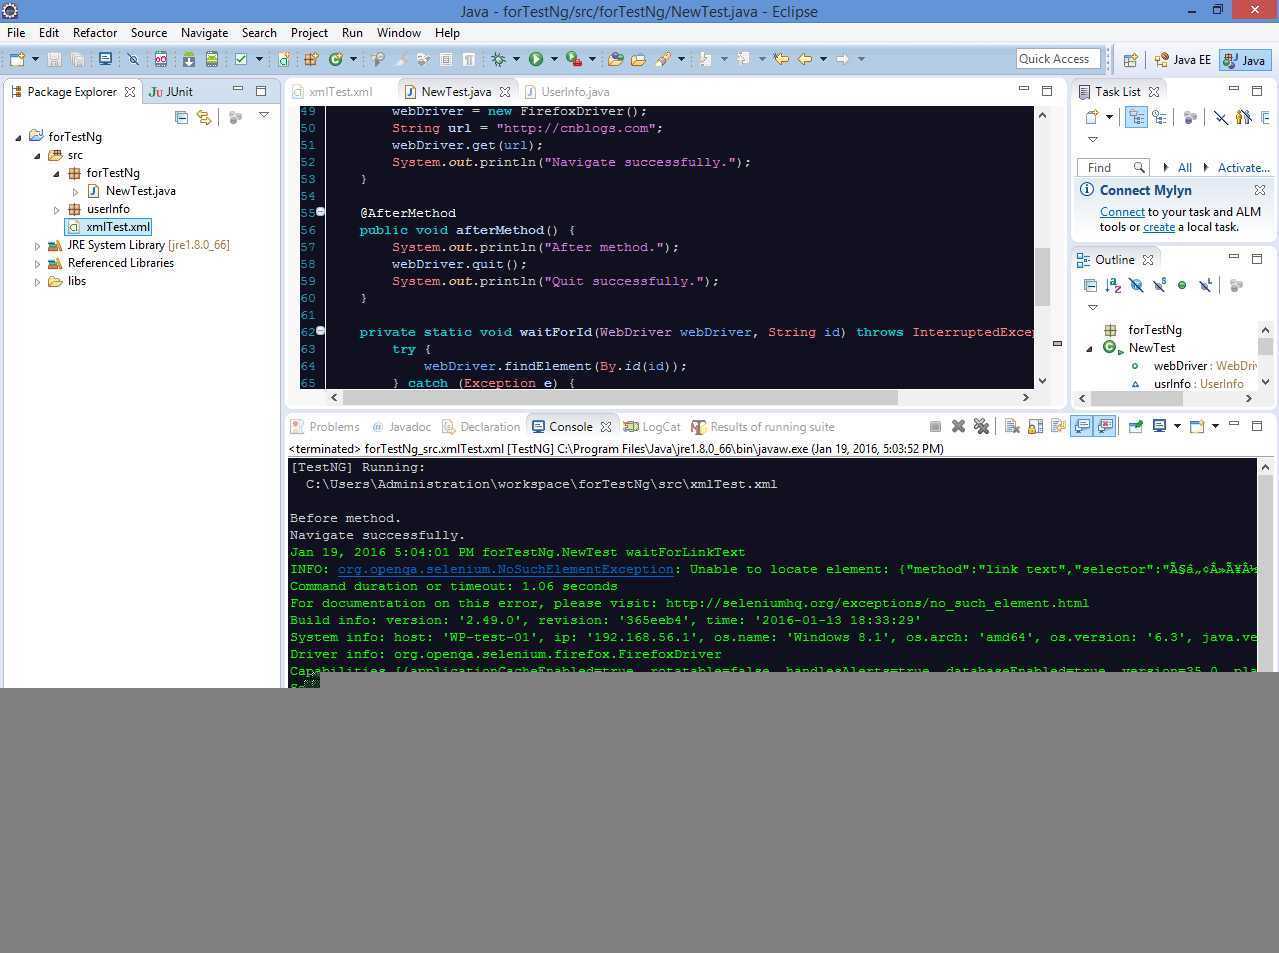Click the Task List Find field
The image size is (1279, 953).
click(x=1112, y=167)
